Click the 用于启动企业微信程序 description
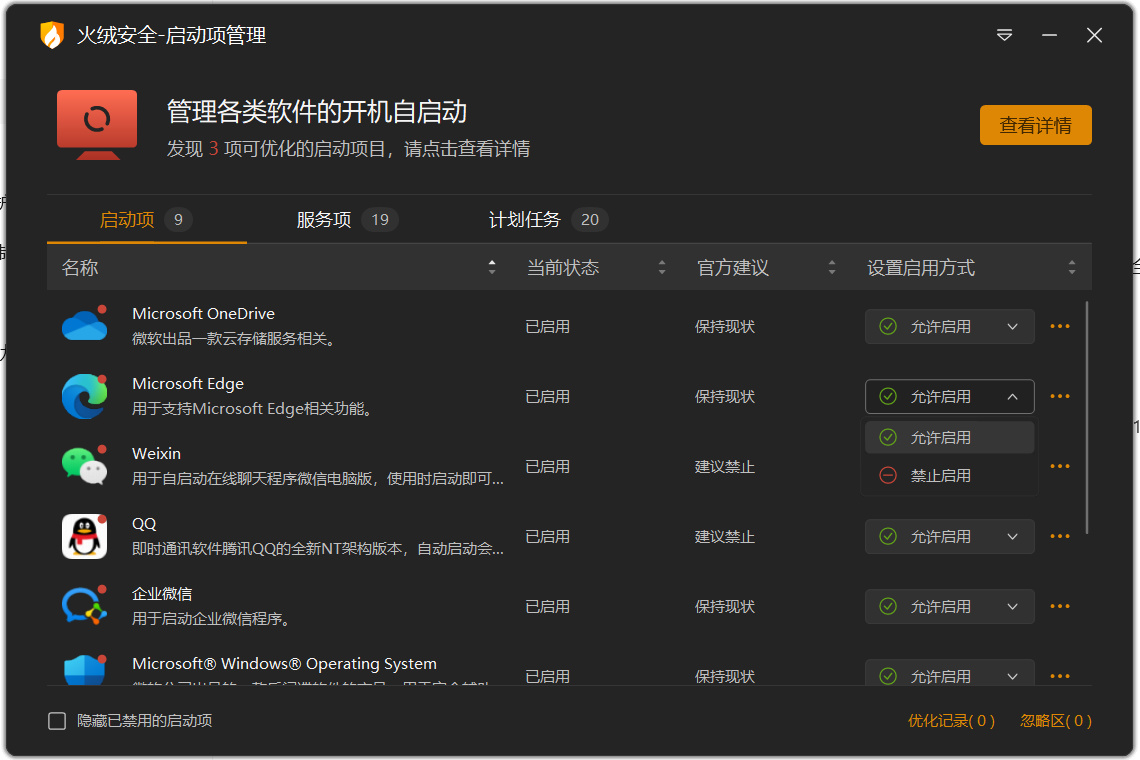Image resolution: width=1140 pixels, height=760 pixels. pos(212,619)
